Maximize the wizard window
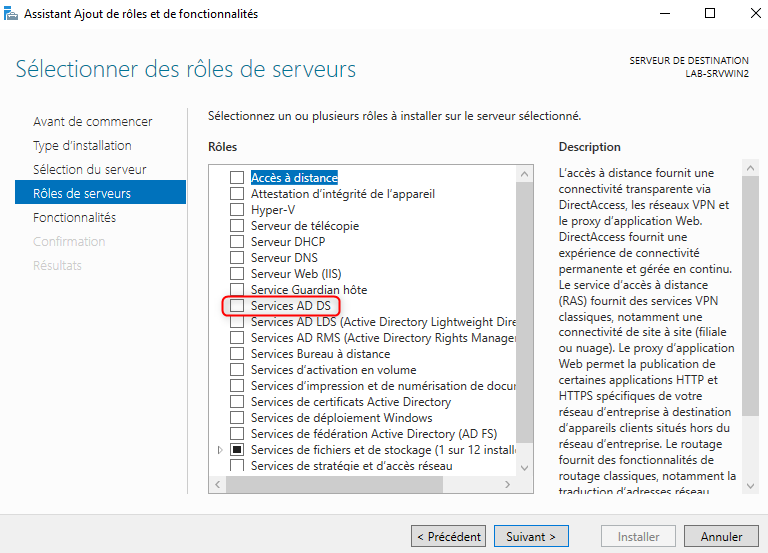Viewport: 768px width, 553px height. pyautogui.click(x=710, y=14)
